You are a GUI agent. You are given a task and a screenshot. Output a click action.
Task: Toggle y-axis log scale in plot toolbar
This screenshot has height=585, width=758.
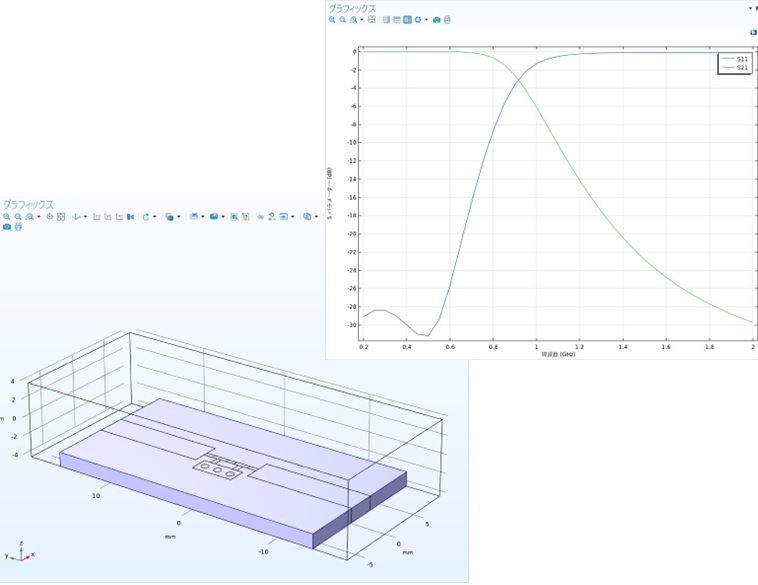(396, 19)
